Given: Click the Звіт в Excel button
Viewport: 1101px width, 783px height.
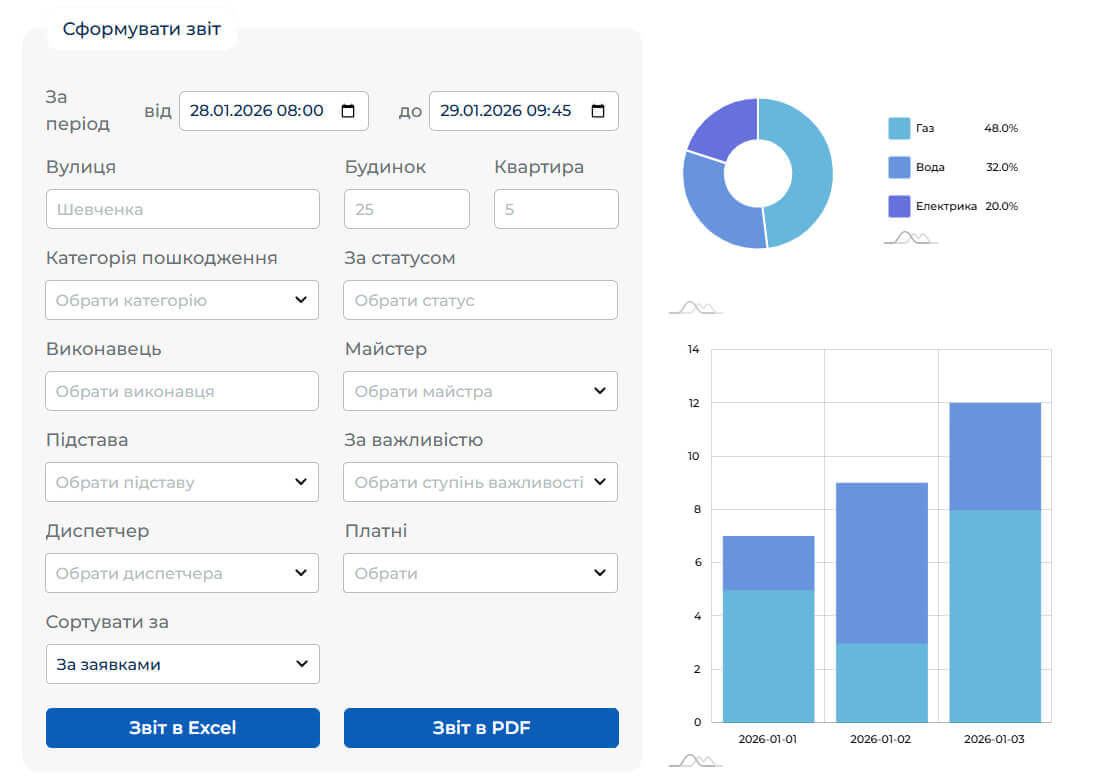Looking at the screenshot, I should click(x=182, y=728).
